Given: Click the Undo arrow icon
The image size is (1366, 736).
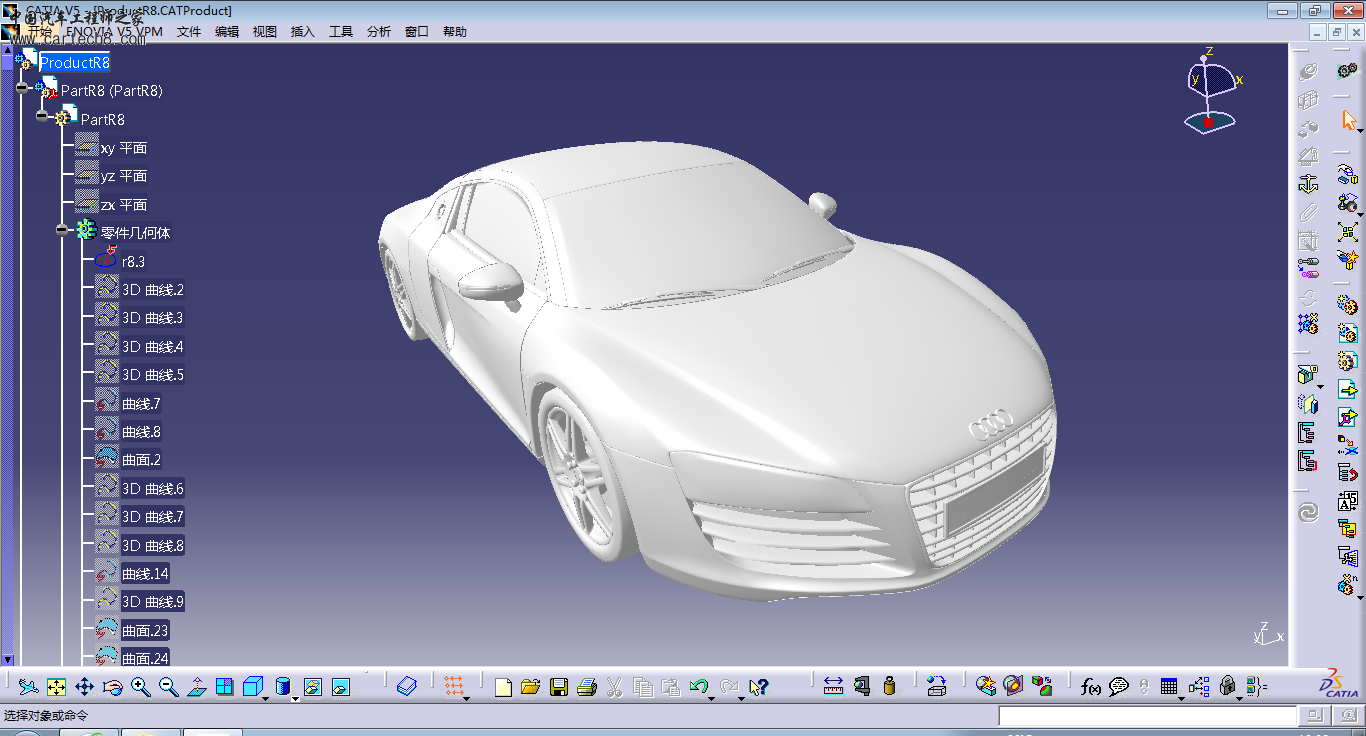Looking at the screenshot, I should [x=699, y=687].
